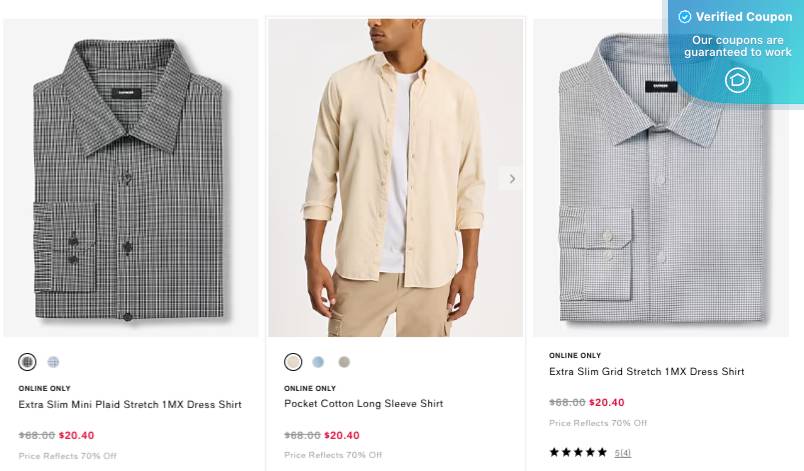Image resolution: width=804 pixels, height=471 pixels.
Task: Click the $20.40 price of Grid Stretch shirt
Action: click(x=607, y=403)
